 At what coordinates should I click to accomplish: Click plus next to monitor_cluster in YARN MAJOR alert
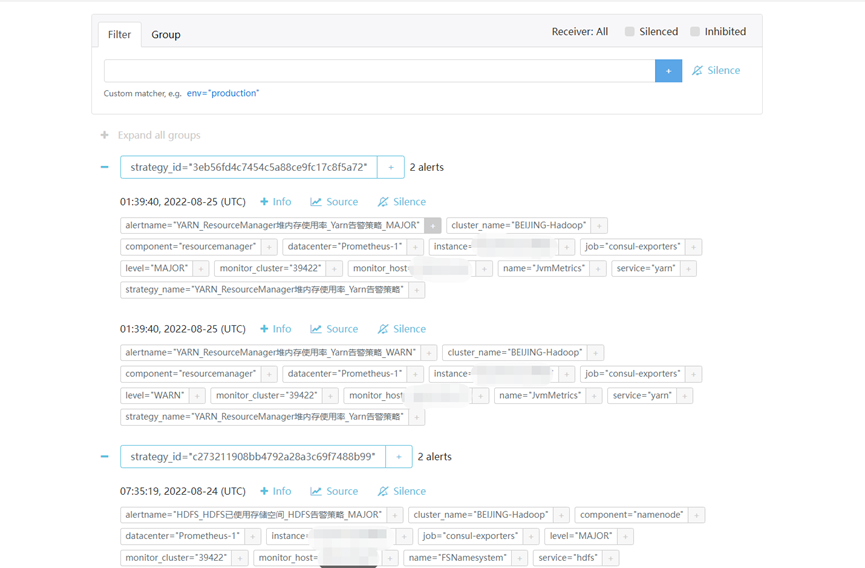tap(334, 269)
